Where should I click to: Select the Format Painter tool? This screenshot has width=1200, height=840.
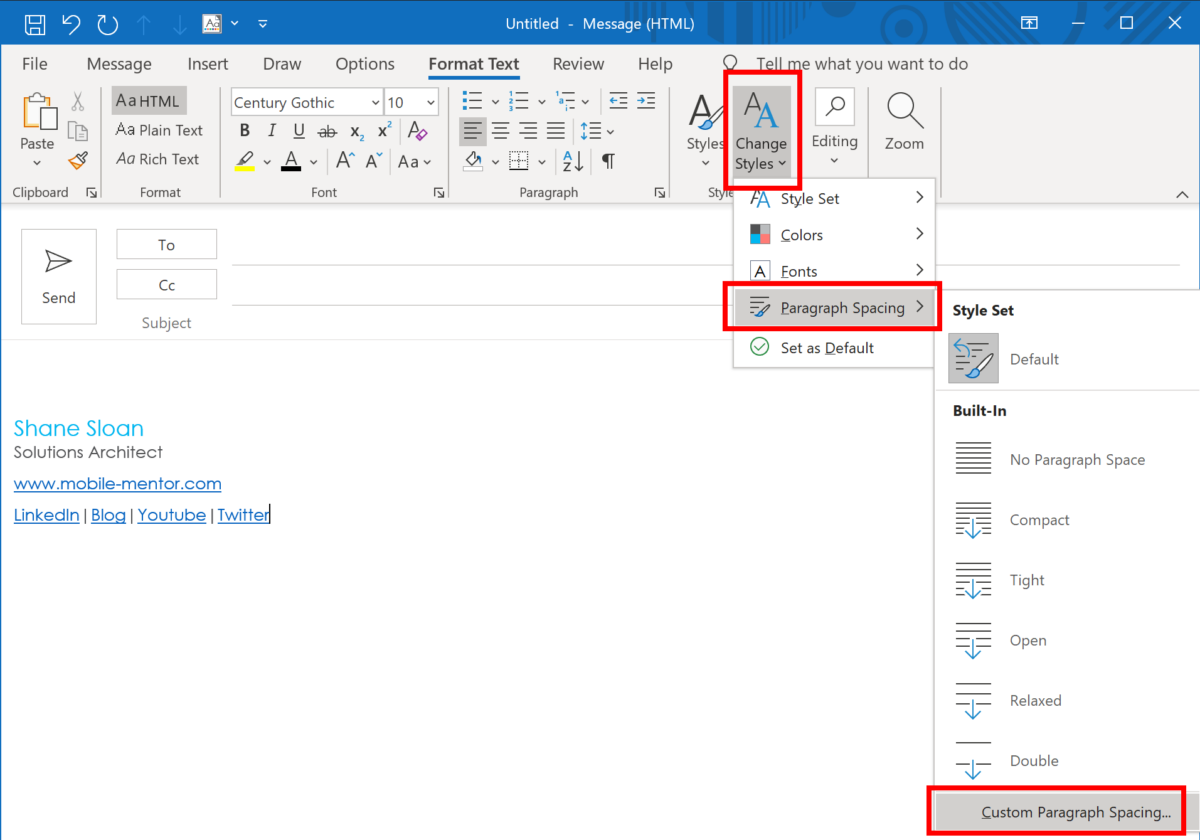point(78,160)
